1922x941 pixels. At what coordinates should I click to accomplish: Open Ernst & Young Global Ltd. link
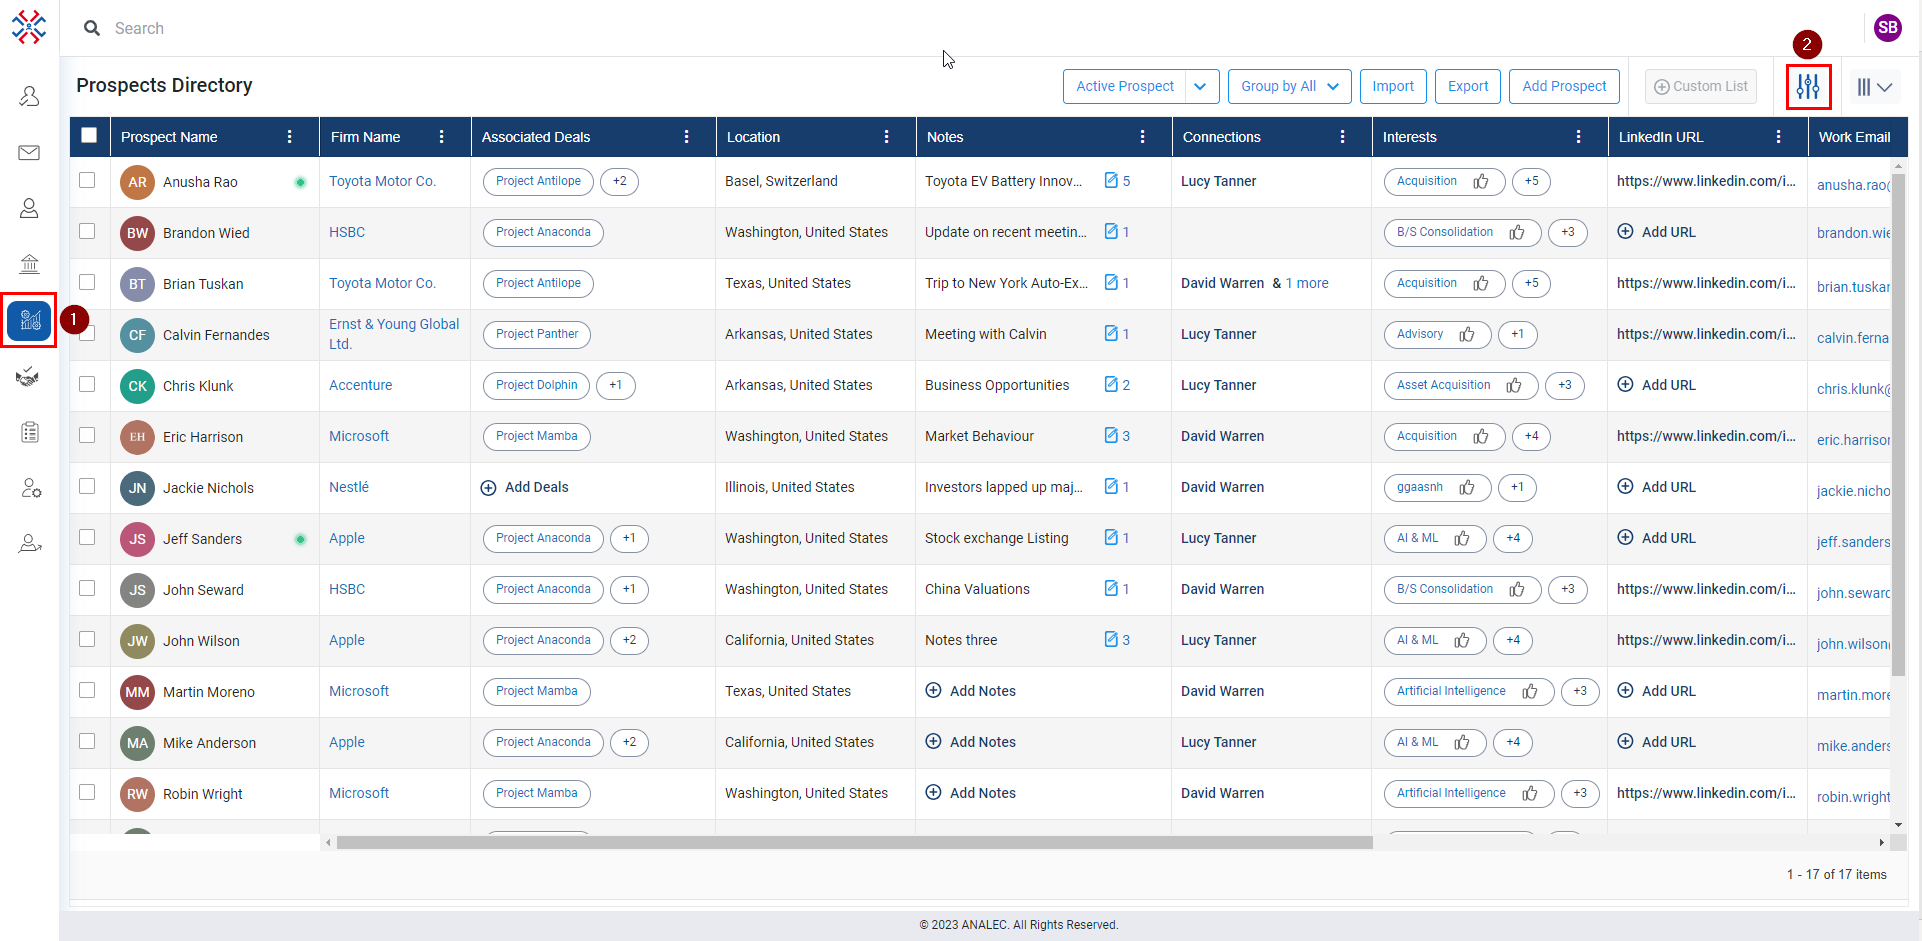pos(394,335)
